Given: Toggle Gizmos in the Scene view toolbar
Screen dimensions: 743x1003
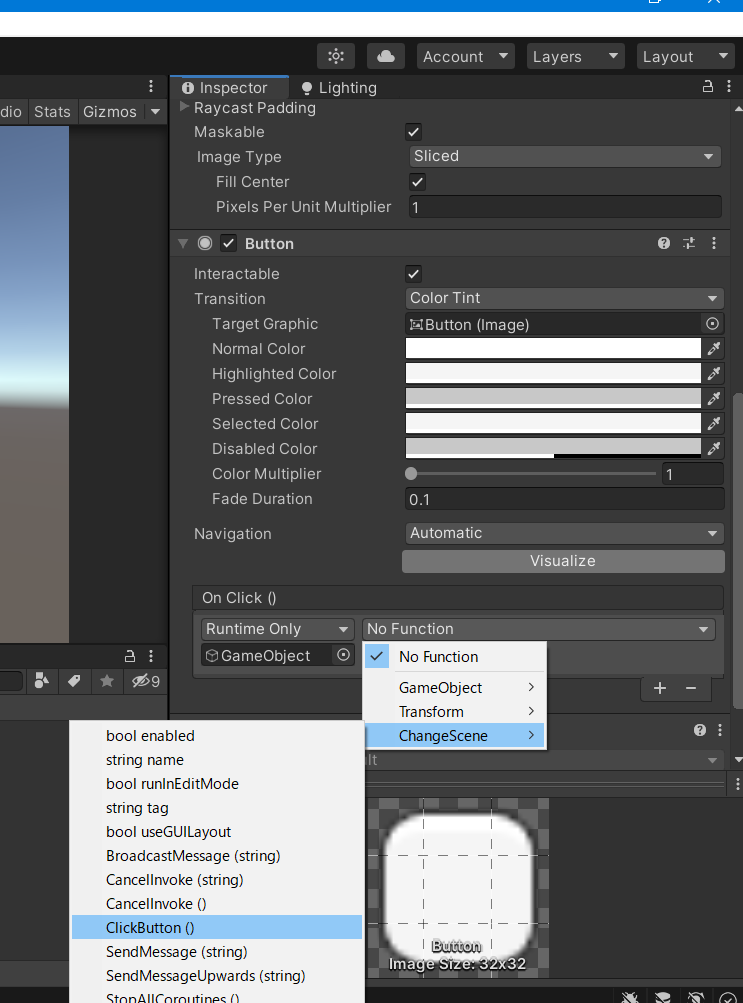Looking at the screenshot, I should point(110,111).
